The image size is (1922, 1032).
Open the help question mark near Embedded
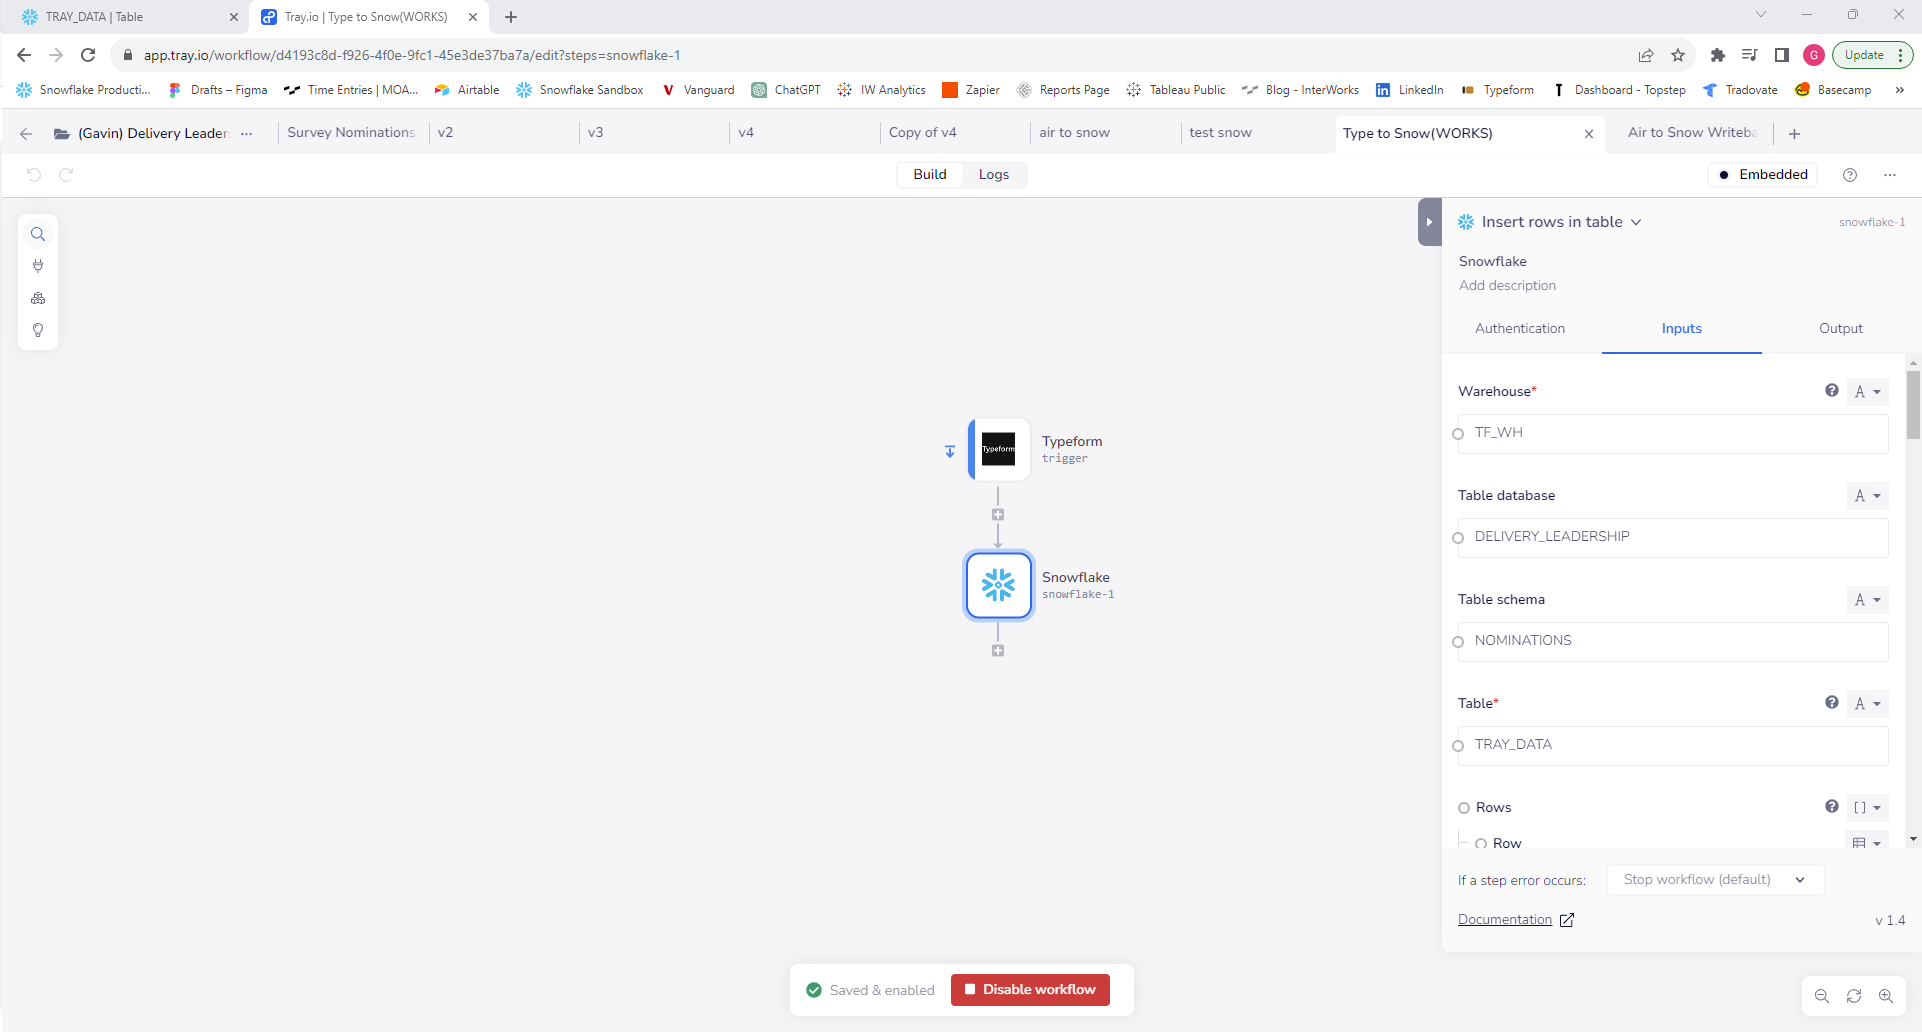pyautogui.click(x=1850, y=175)
